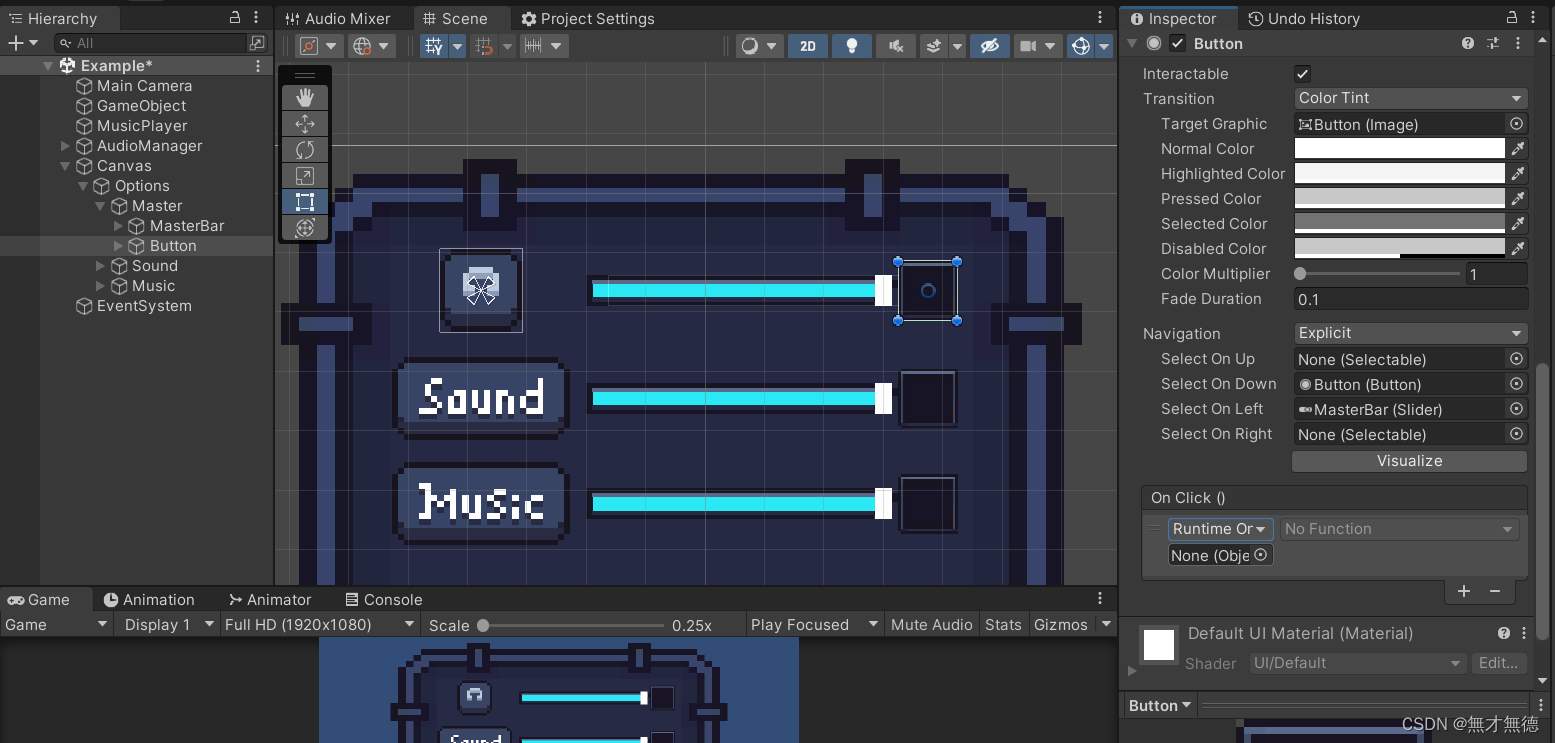Pick Normal Color with the eyedropper
Image resolution: width=1555 pixels, height=743 pixels.
click(1518, 149)
